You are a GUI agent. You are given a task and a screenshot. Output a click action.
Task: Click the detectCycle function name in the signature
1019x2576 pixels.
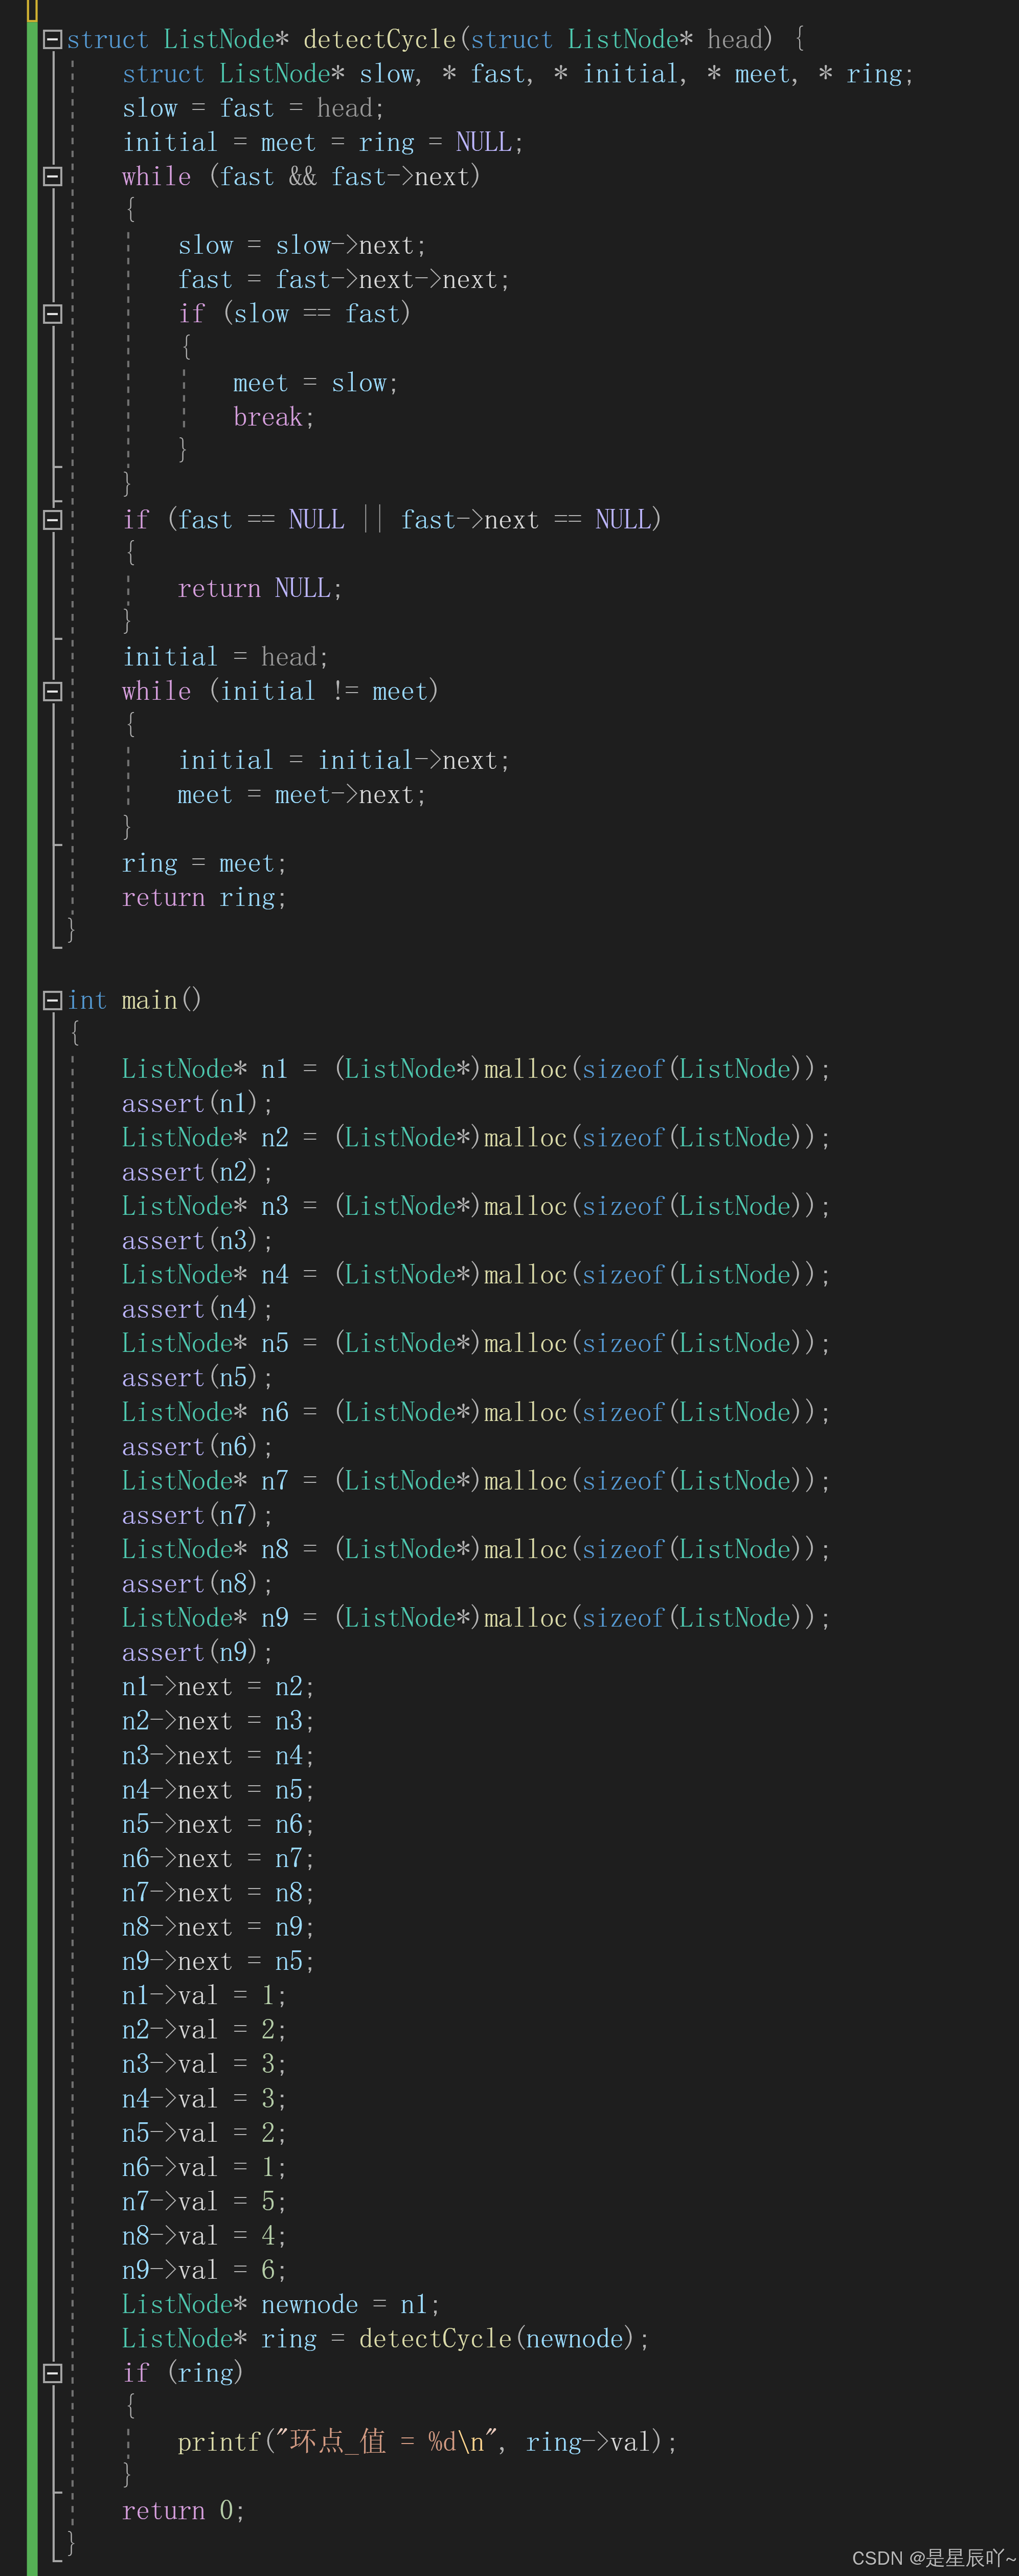tap(379, 40)
